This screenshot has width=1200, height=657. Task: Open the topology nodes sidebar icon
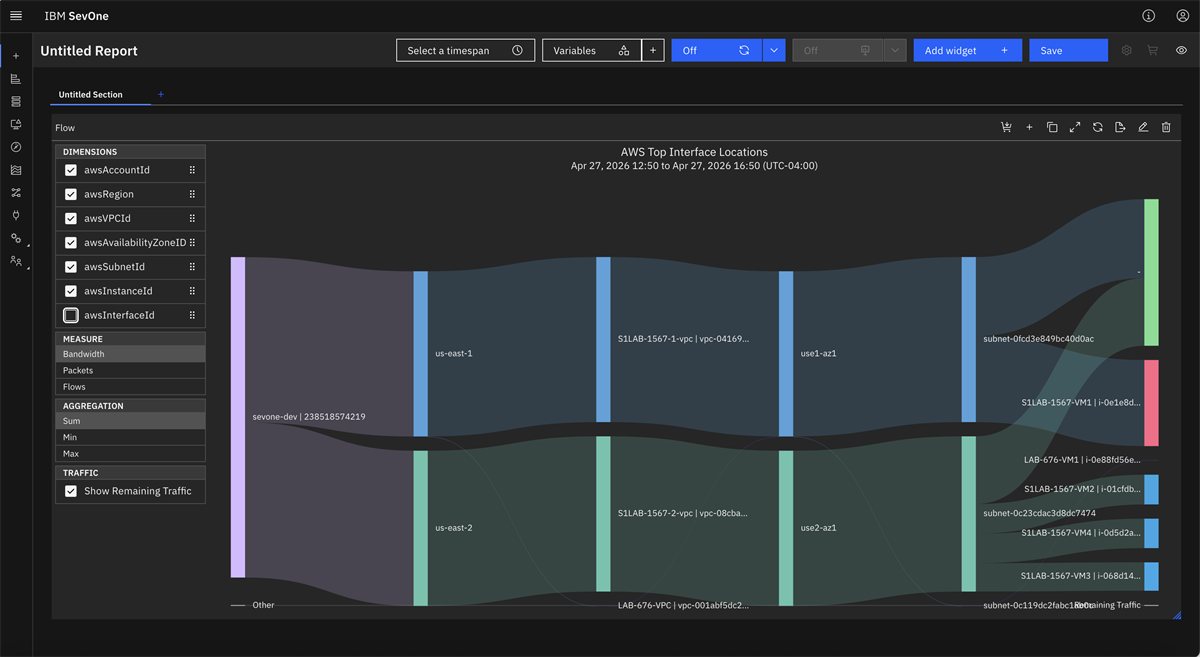[x=16, y=192]
